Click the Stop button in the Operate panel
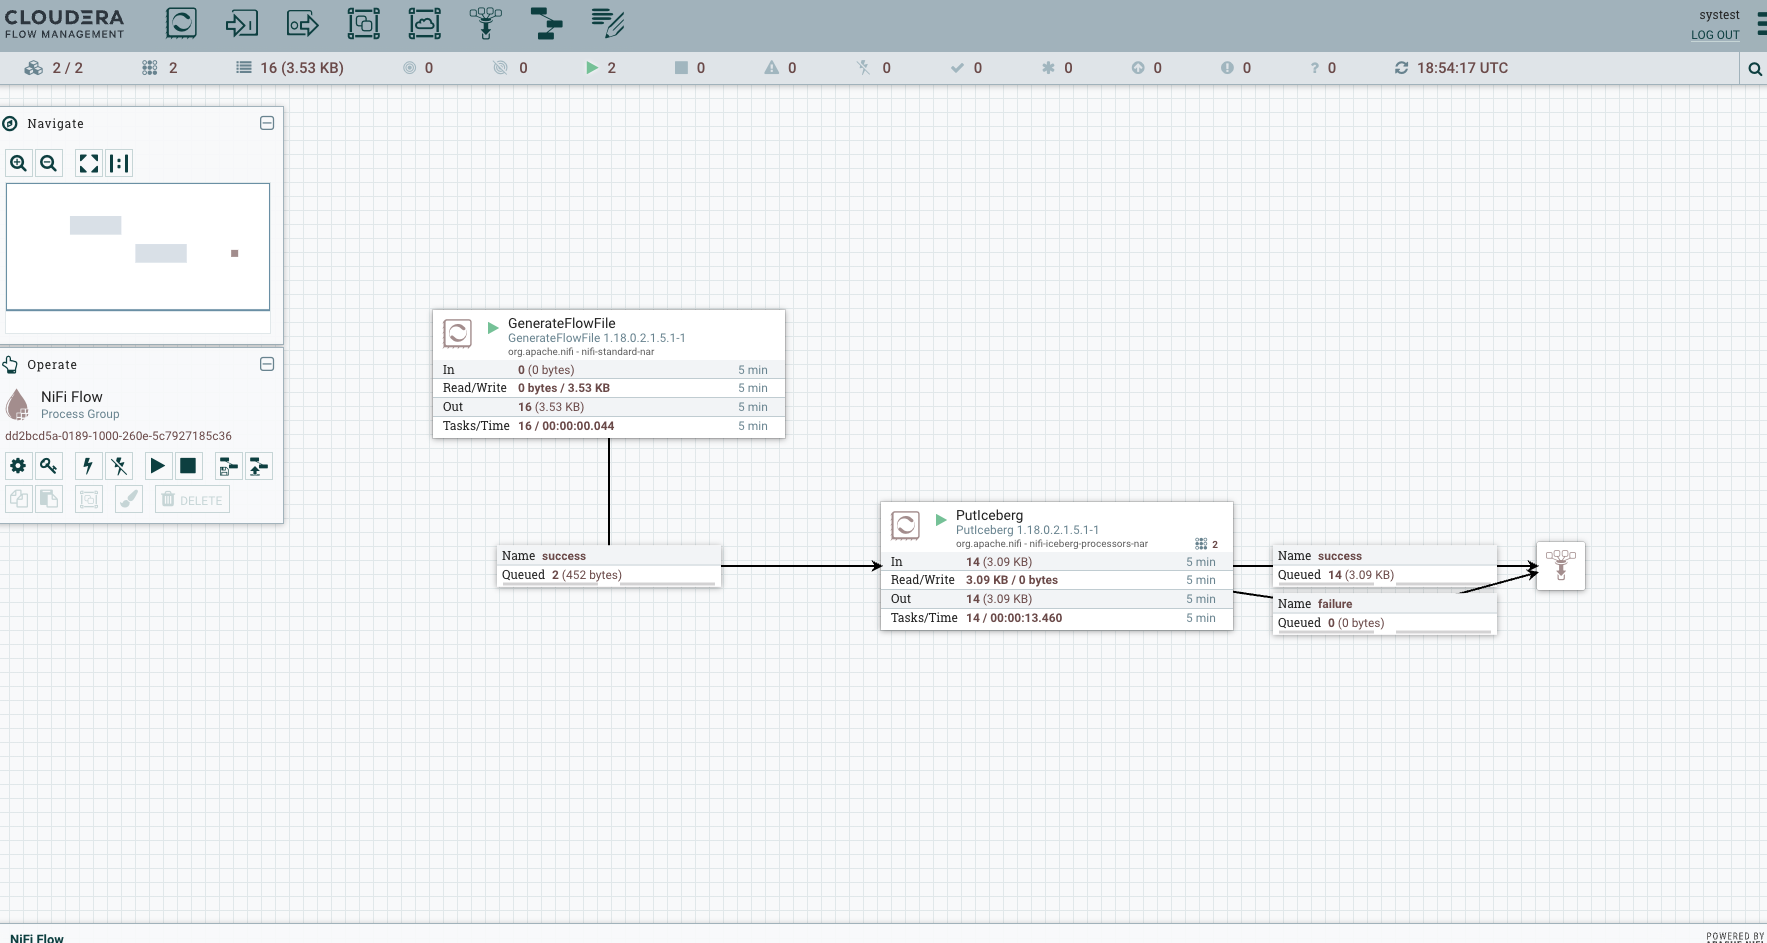This screenshot has height=943, width=1767. tap(188, 466)
